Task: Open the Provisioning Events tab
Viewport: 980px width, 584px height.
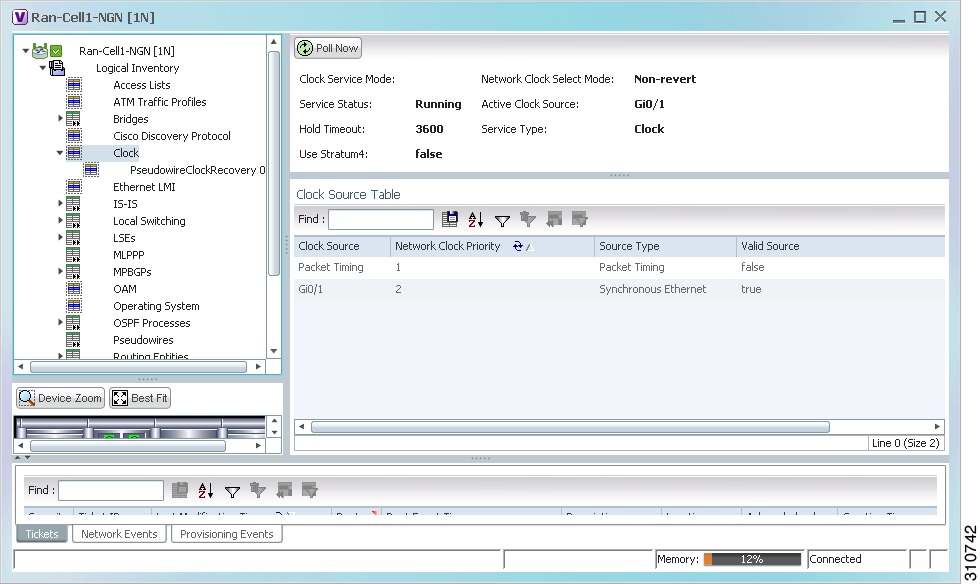Action: pos(226,534)
